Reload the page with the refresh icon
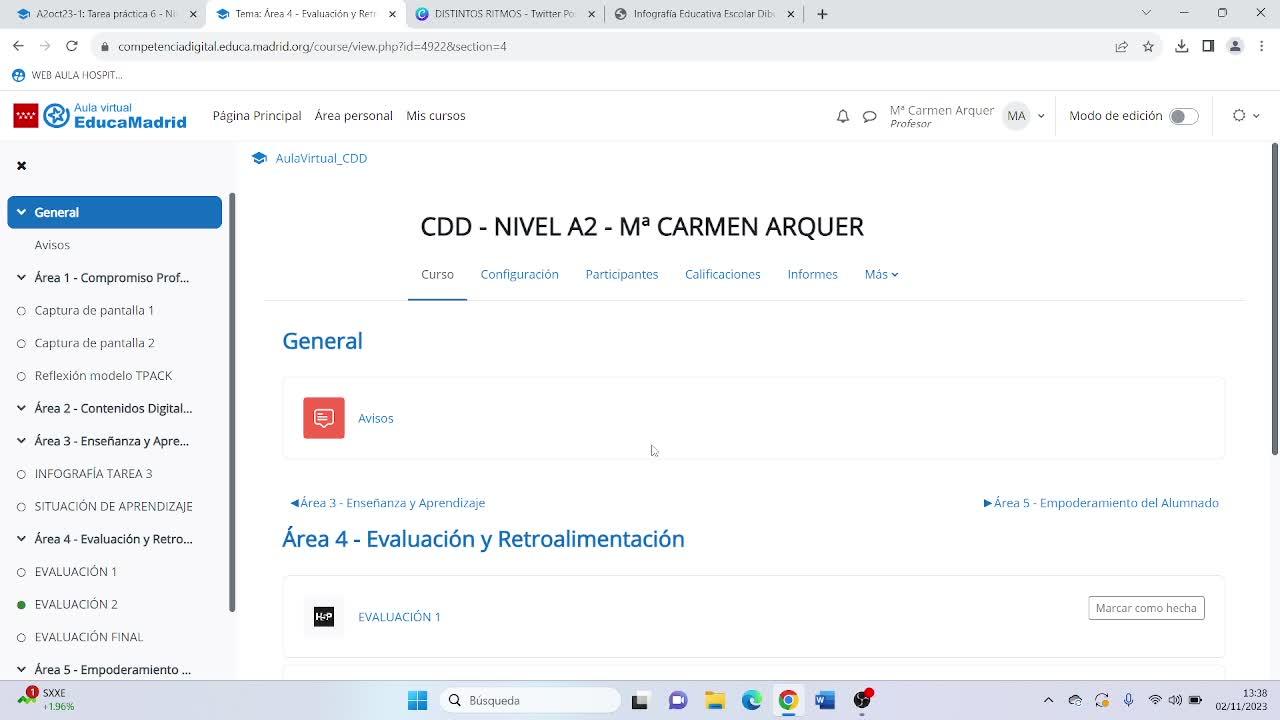Viewport: 1280px width, 720px height. (x=72, y=46)
